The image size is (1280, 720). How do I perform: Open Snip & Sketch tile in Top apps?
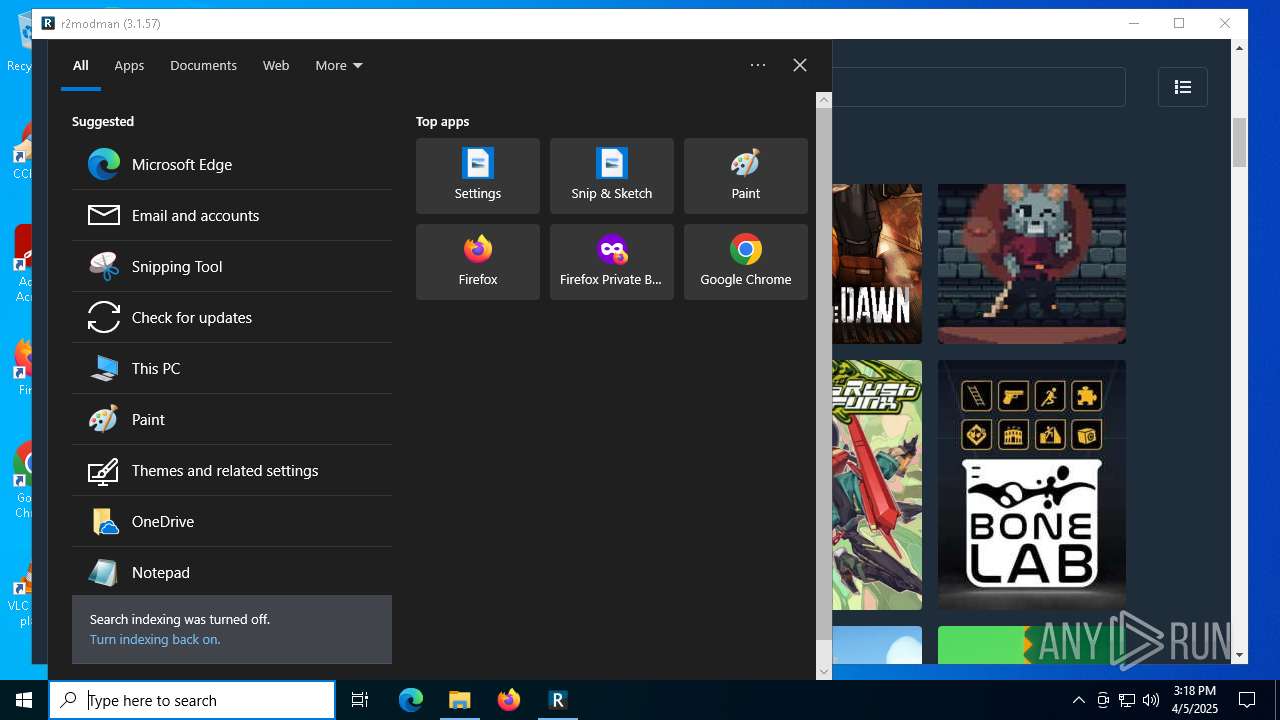[612, 176]
